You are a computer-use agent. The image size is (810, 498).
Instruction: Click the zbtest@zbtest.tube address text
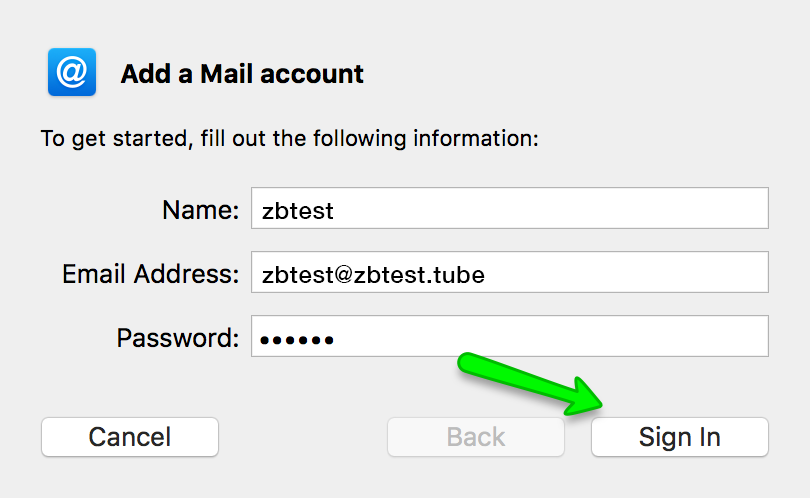click(x=372, y=274)
